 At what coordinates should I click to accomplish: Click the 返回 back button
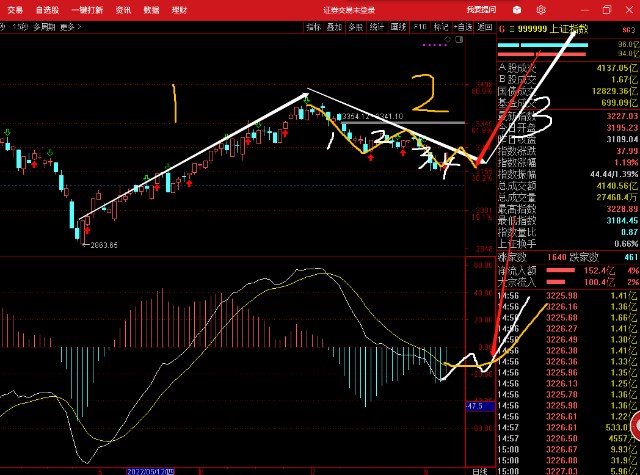[x=484, y=27]
